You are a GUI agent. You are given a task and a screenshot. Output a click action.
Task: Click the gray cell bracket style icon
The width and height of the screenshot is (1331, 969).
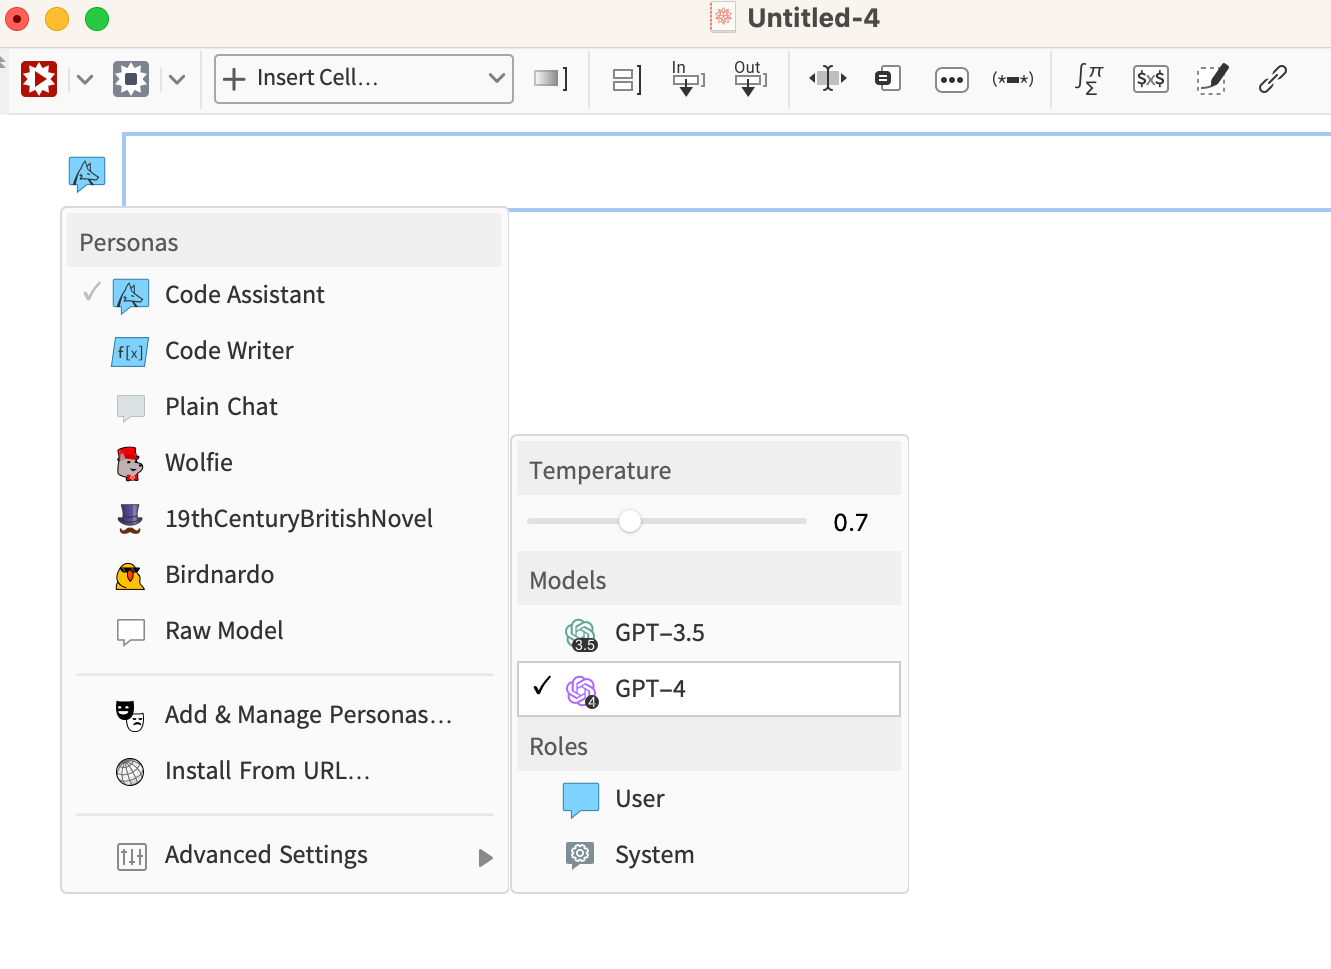click(551, 78)
